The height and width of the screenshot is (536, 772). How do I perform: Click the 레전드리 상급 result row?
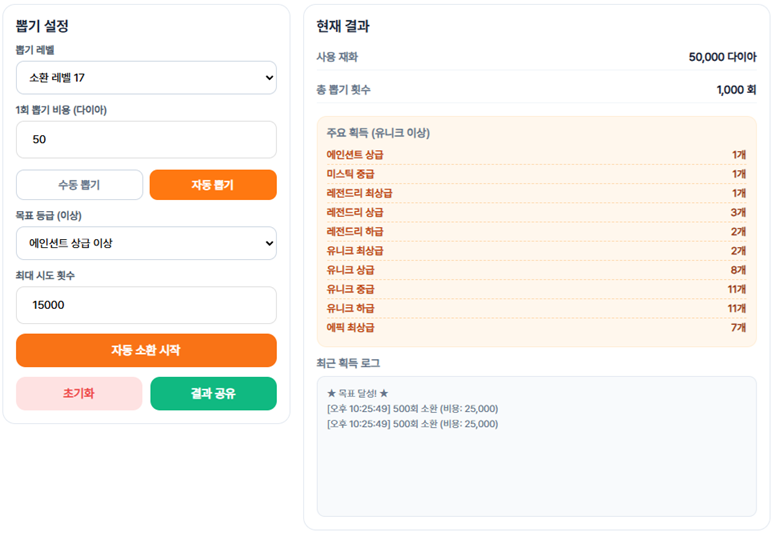tap(536, 212)
